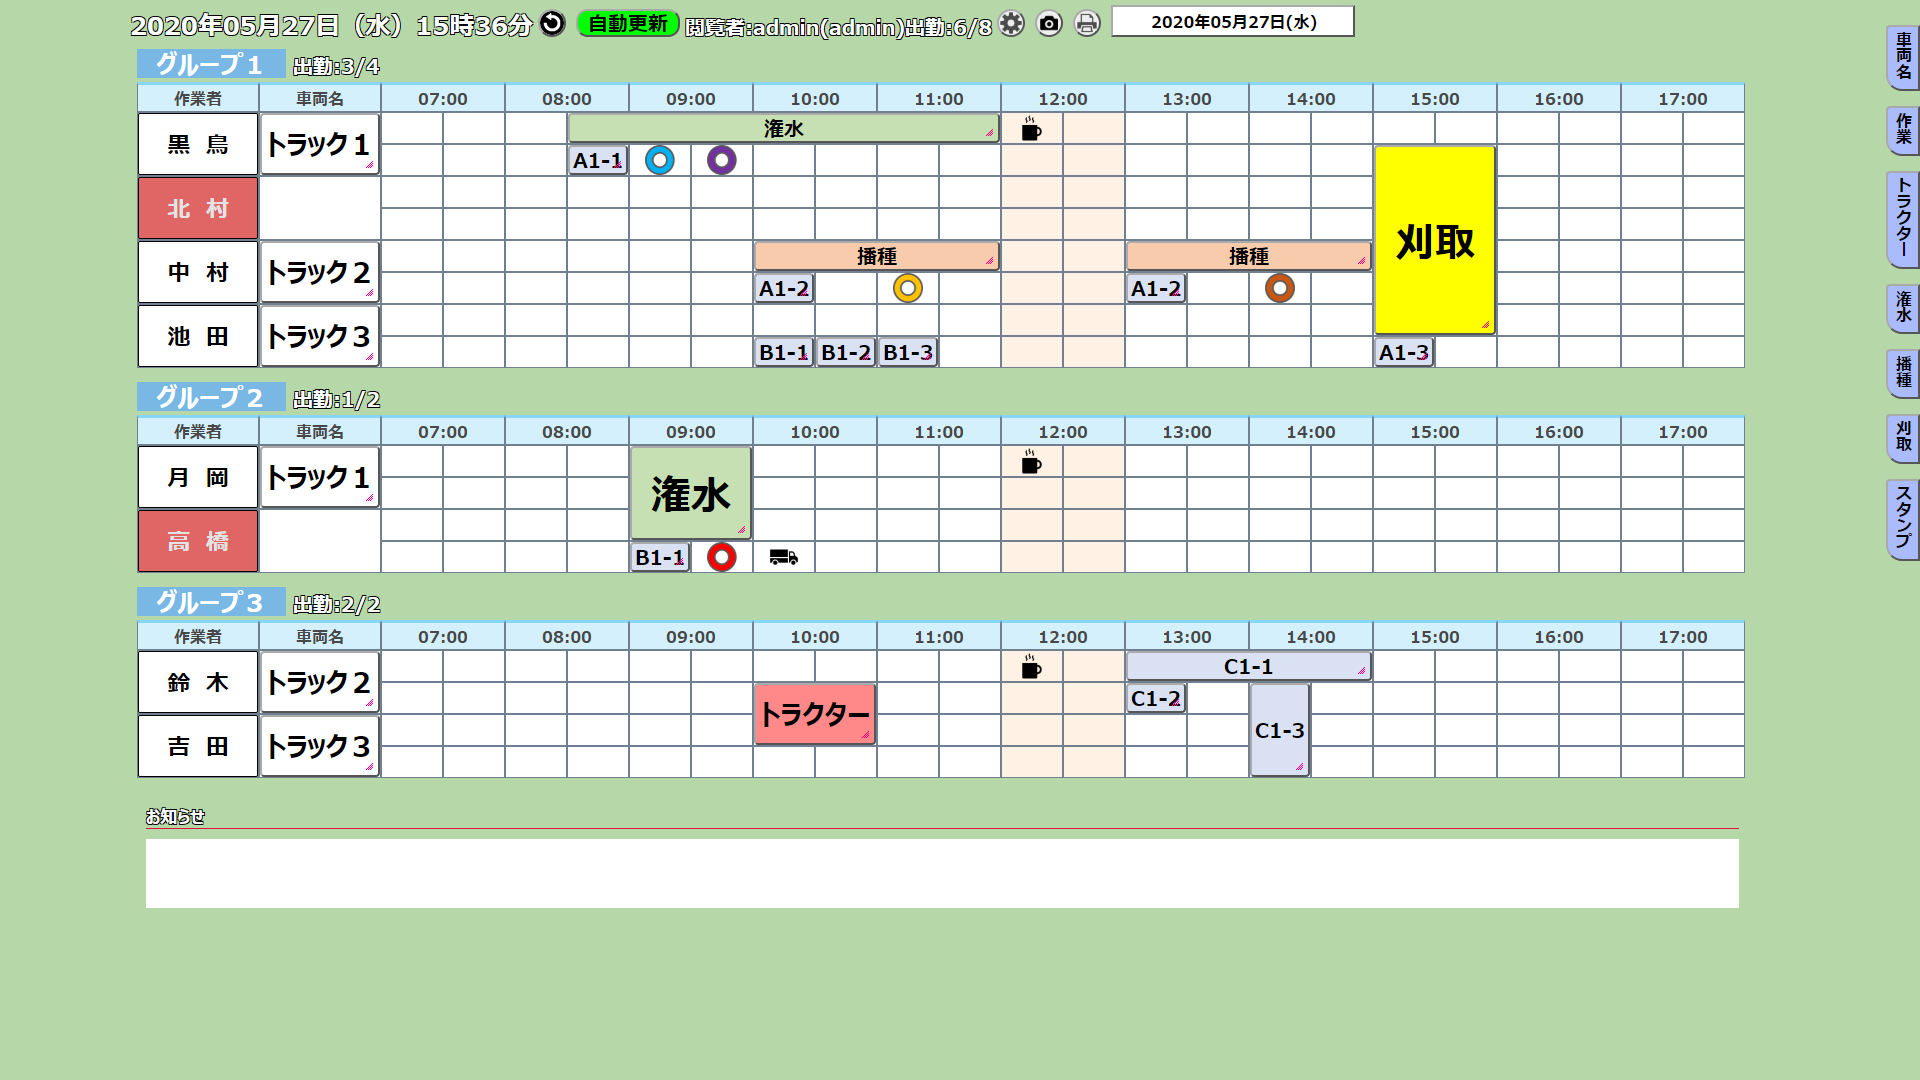Expand the スタンプ side tab
The width and height of the screenshot is (1920, 1080).
click(1902, 518)
